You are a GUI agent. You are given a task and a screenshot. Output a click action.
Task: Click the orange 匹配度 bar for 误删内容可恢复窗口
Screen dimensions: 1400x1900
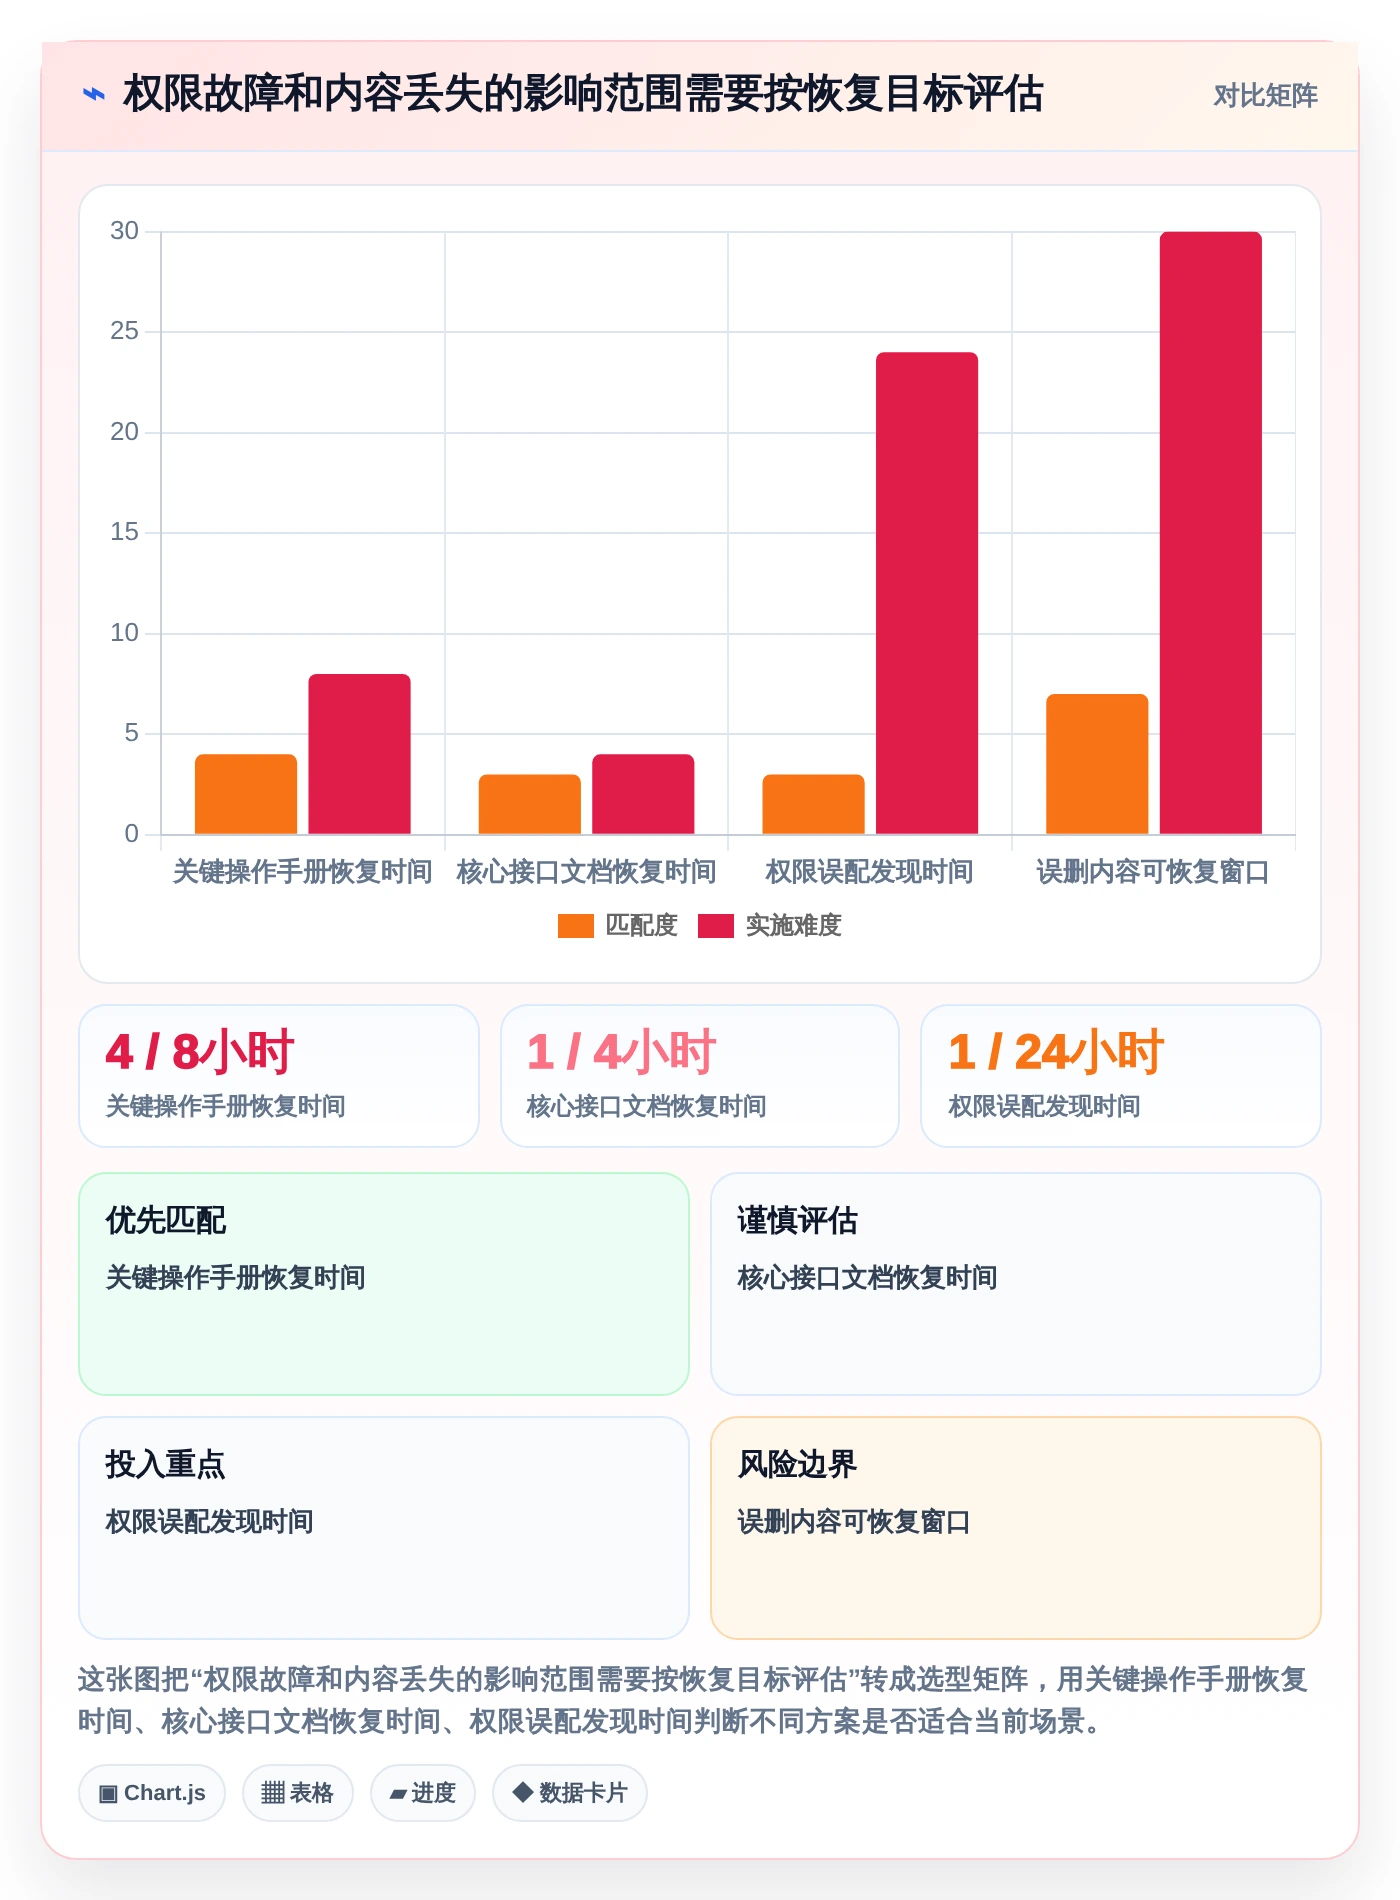(x=1097, y=764)
